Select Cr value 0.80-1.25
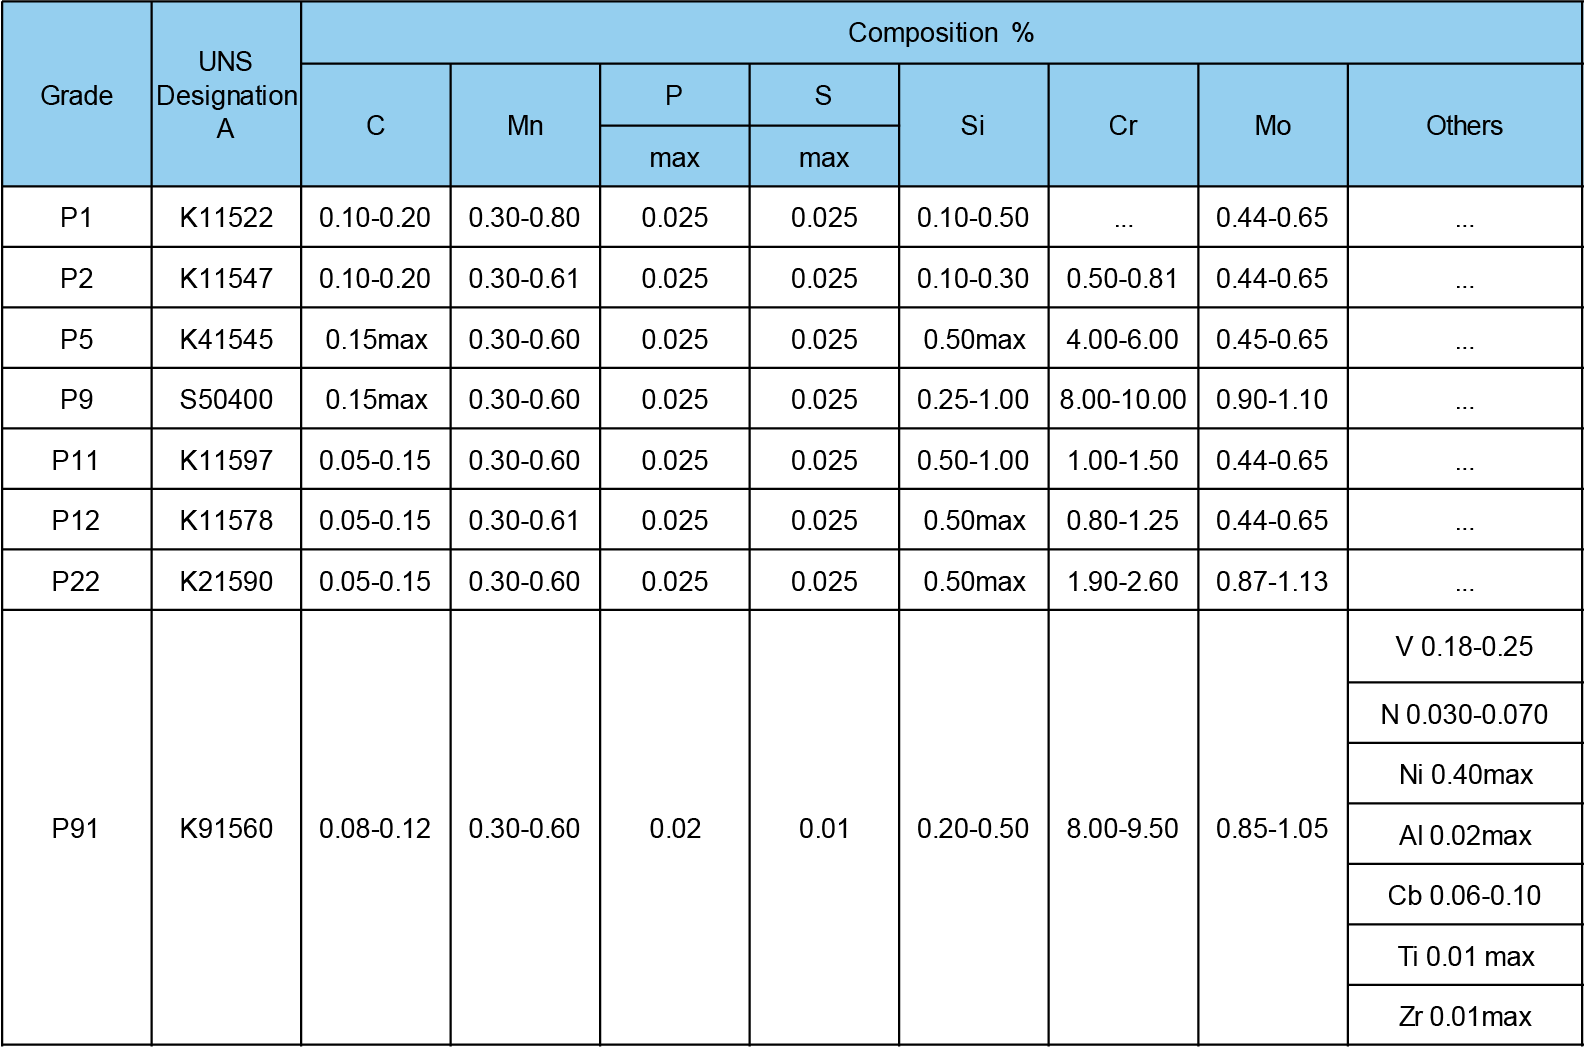The image size is (1584, 1047). (1123, 520)
